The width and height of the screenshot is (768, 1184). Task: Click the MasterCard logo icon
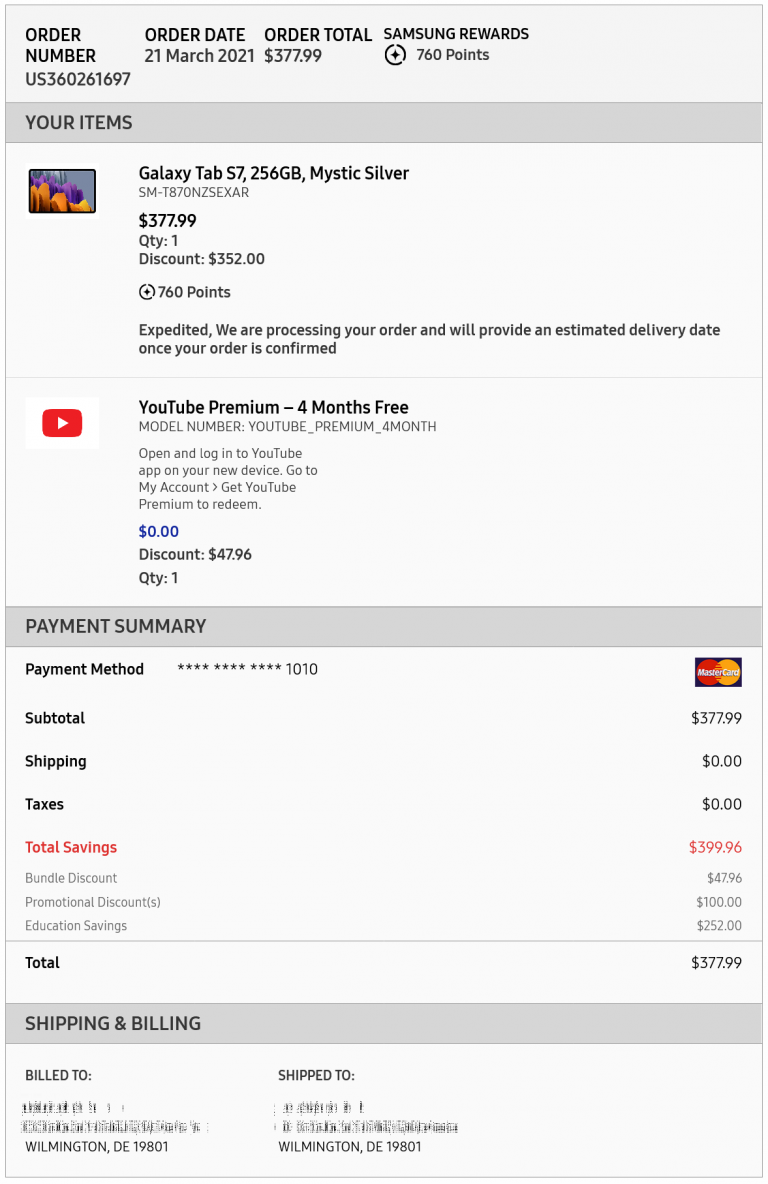(x=718, y=672)
